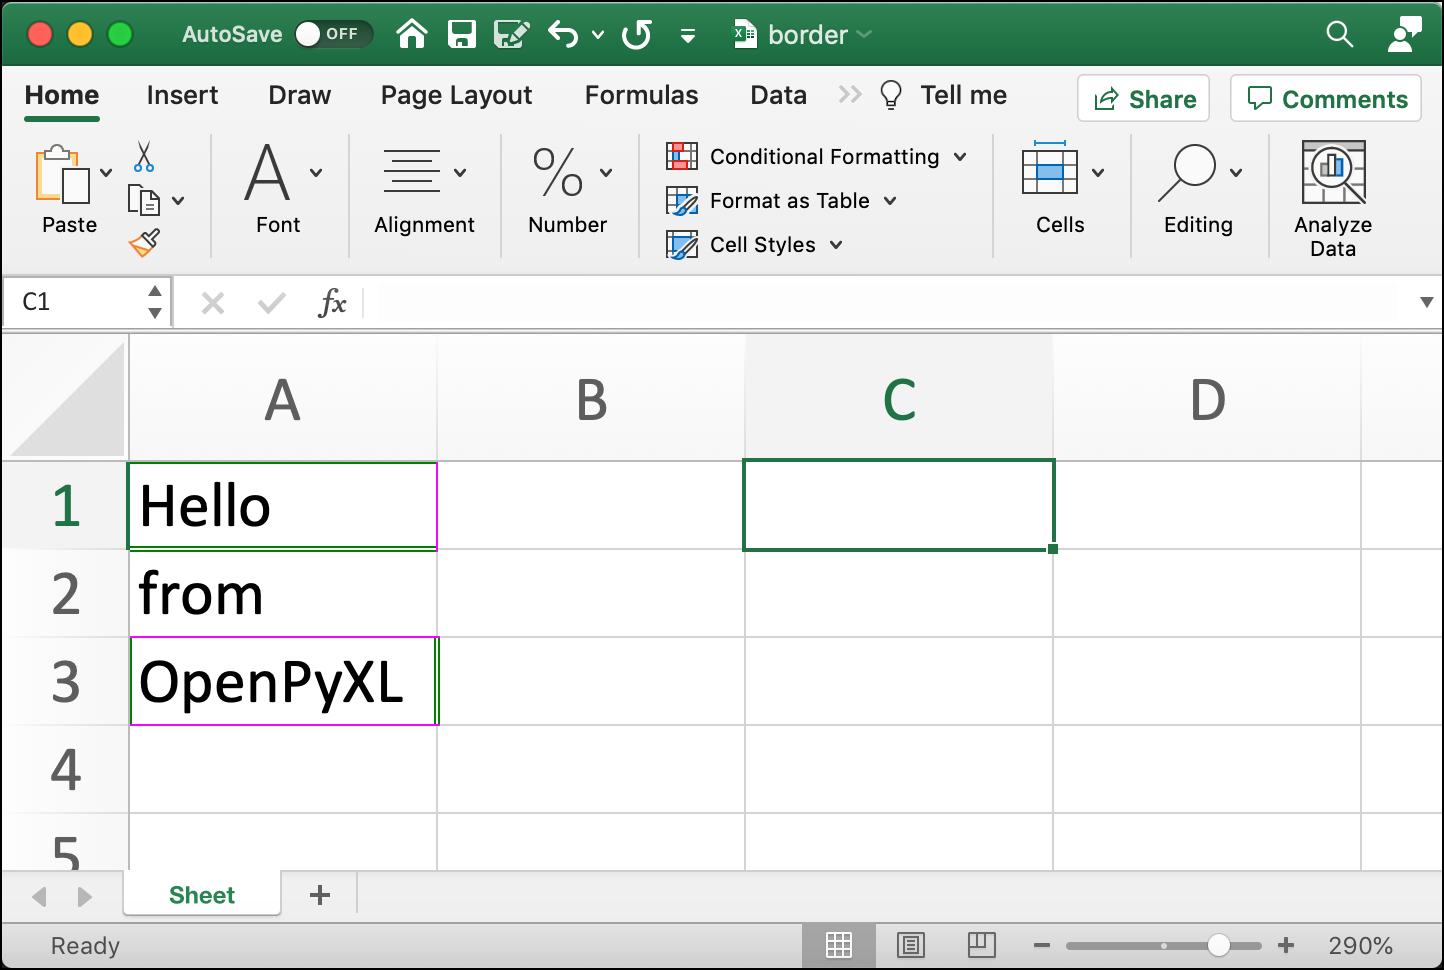The width and height of the screenshot is (1444, 970).
Task: Click the Share button
Action: coord(1143,98)
